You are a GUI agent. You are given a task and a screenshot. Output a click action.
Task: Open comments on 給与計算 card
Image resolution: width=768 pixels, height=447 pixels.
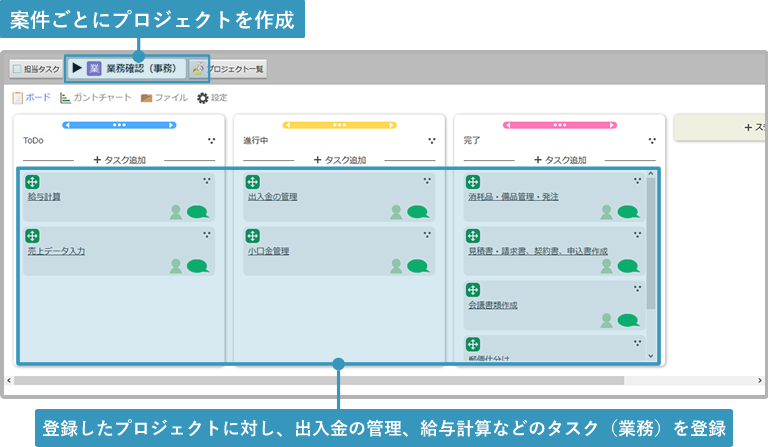198,212
